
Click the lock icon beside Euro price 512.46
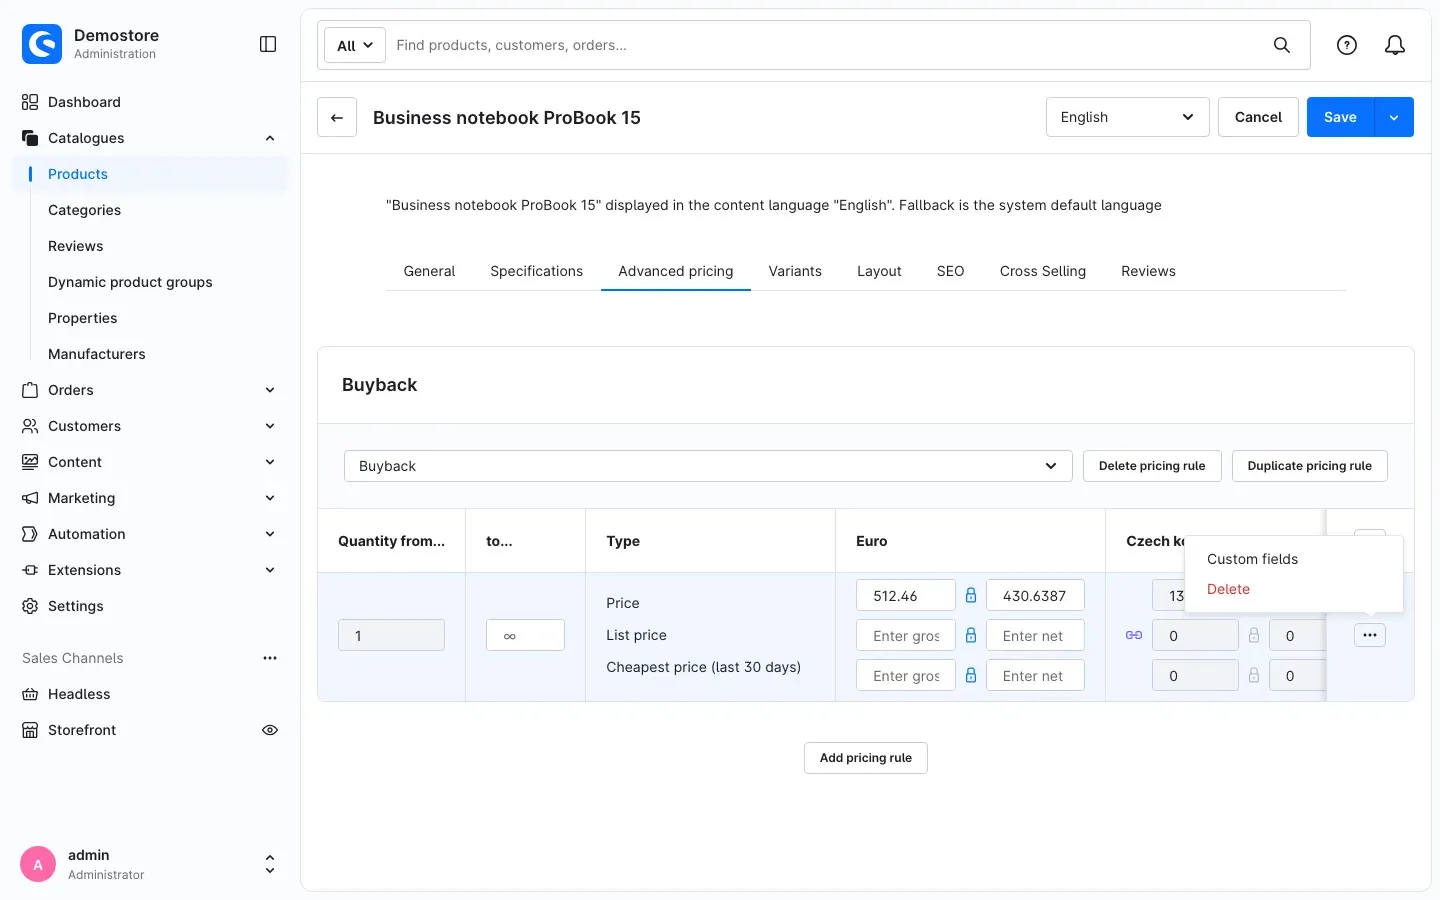(x=970, y=595)
